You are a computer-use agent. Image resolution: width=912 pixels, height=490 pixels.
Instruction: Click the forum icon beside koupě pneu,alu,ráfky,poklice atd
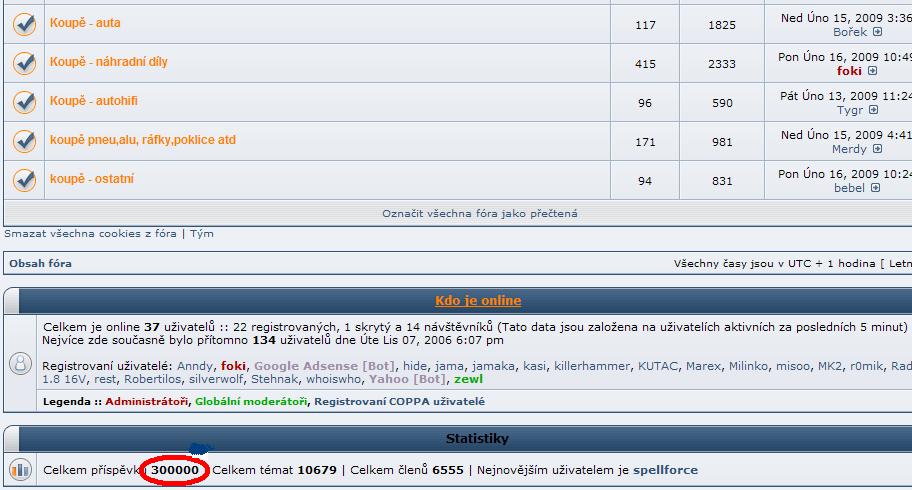coord(24,141)
